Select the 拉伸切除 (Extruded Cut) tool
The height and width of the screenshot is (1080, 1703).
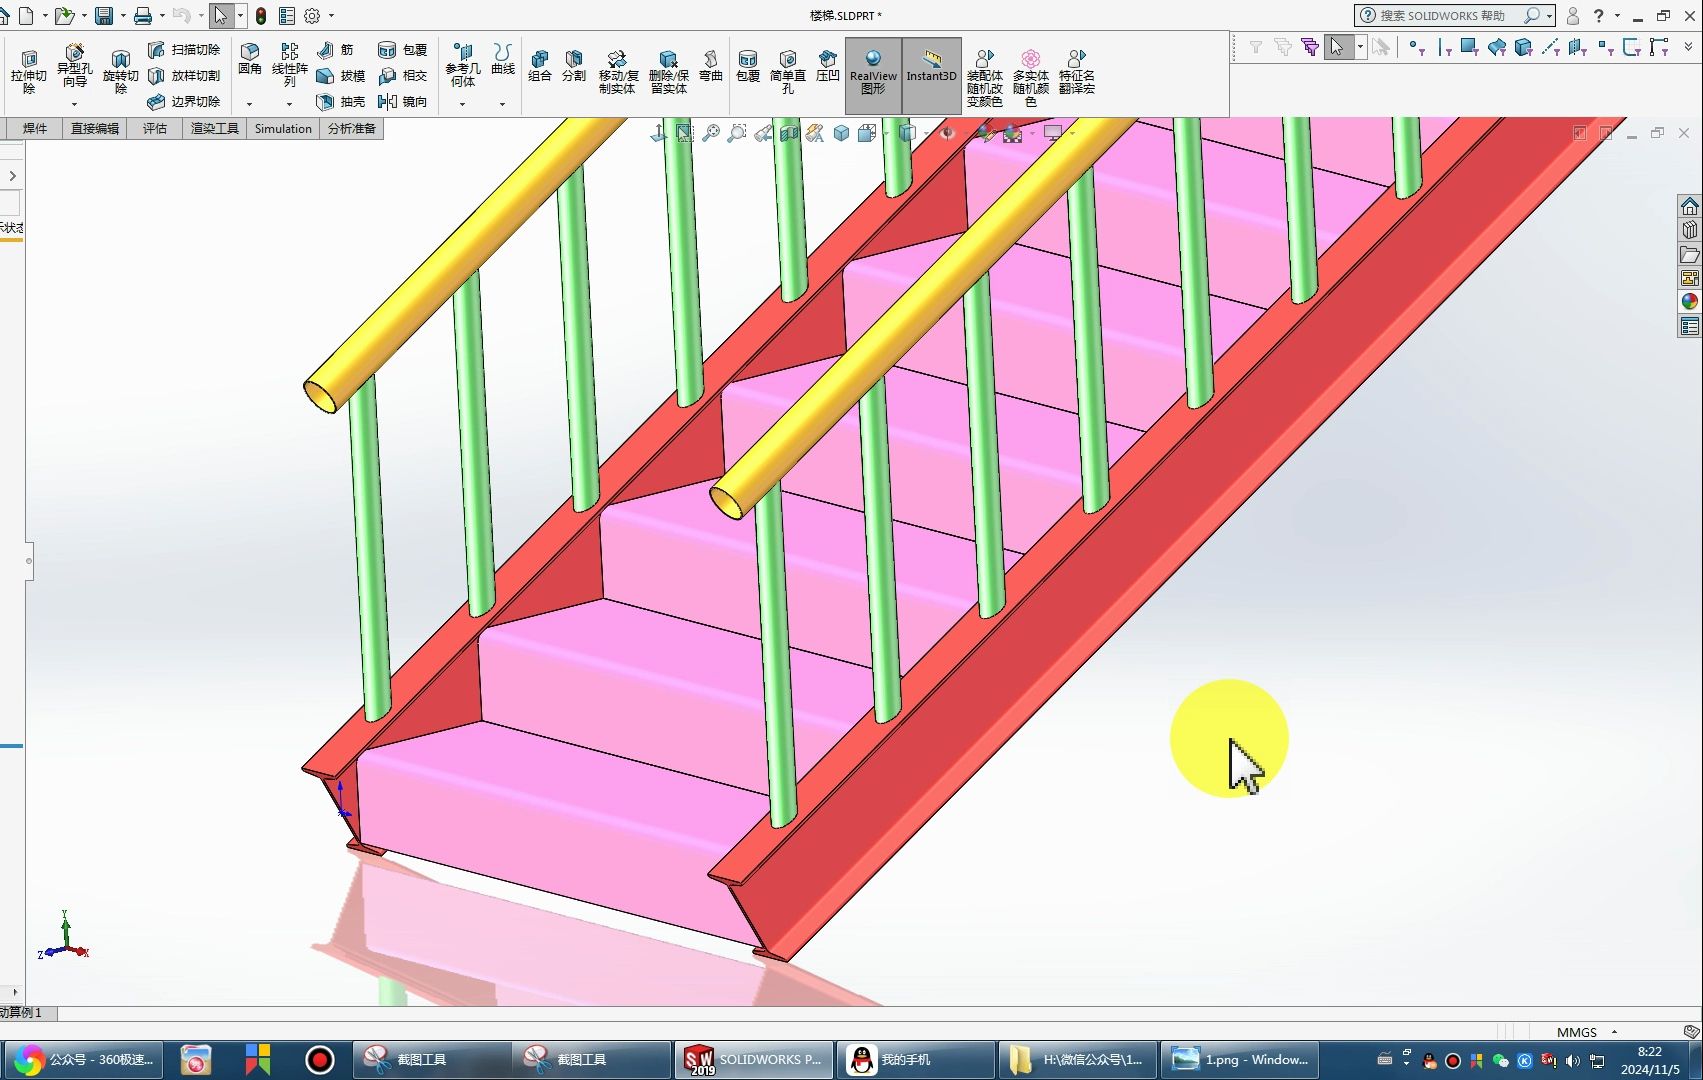[29, 72]
